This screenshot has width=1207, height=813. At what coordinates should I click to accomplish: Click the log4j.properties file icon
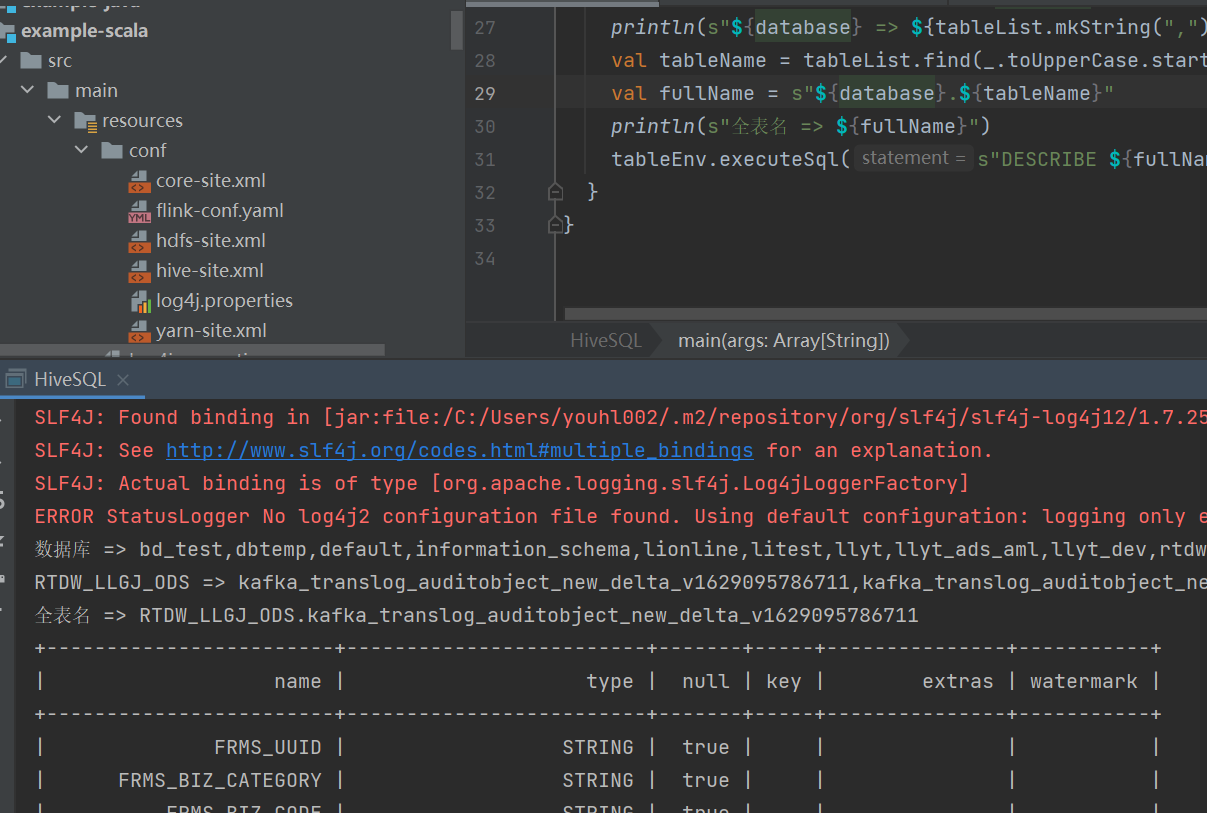coord(139,301)
